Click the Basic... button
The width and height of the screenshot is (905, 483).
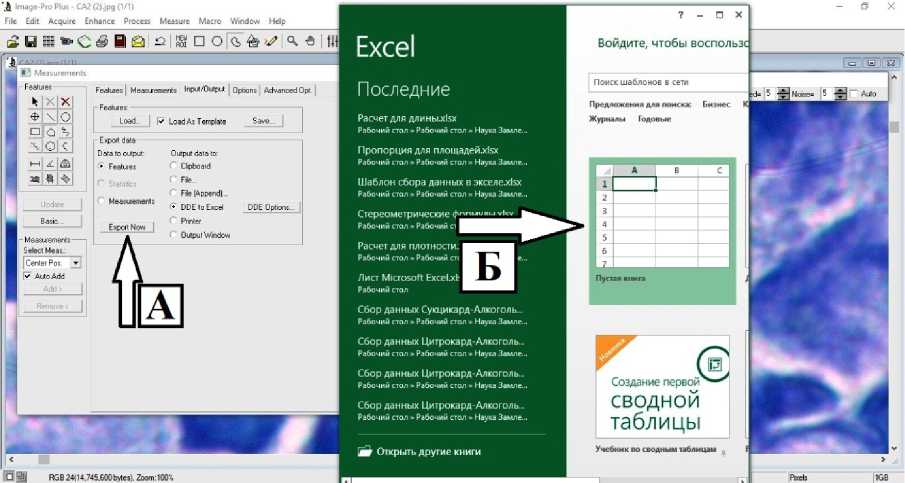pos(52,221)
